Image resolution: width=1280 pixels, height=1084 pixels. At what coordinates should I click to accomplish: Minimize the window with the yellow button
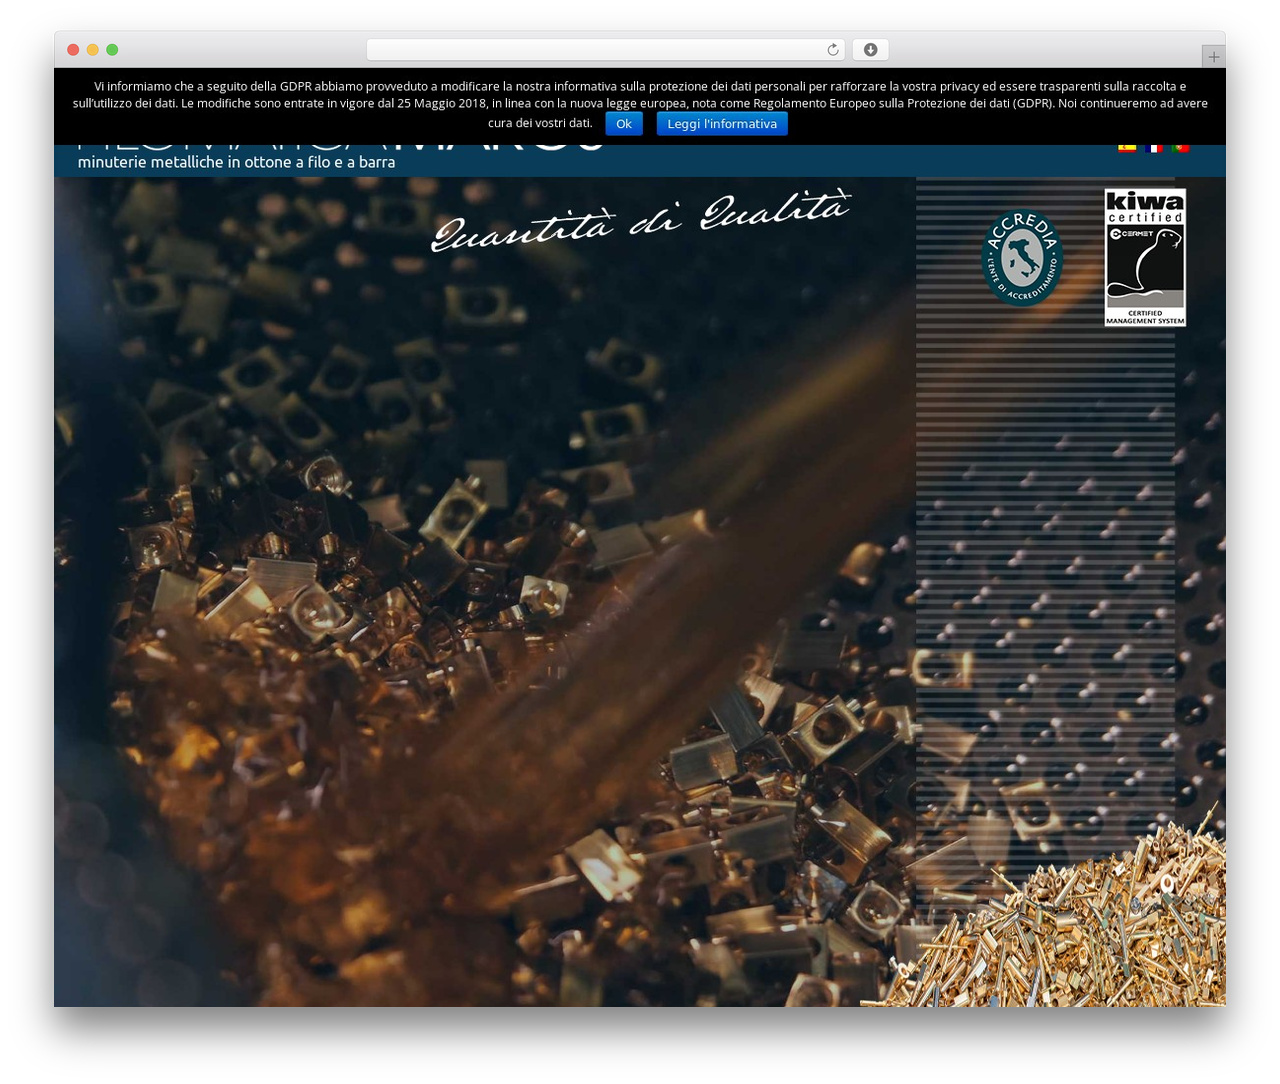click(x=93, y=50)
